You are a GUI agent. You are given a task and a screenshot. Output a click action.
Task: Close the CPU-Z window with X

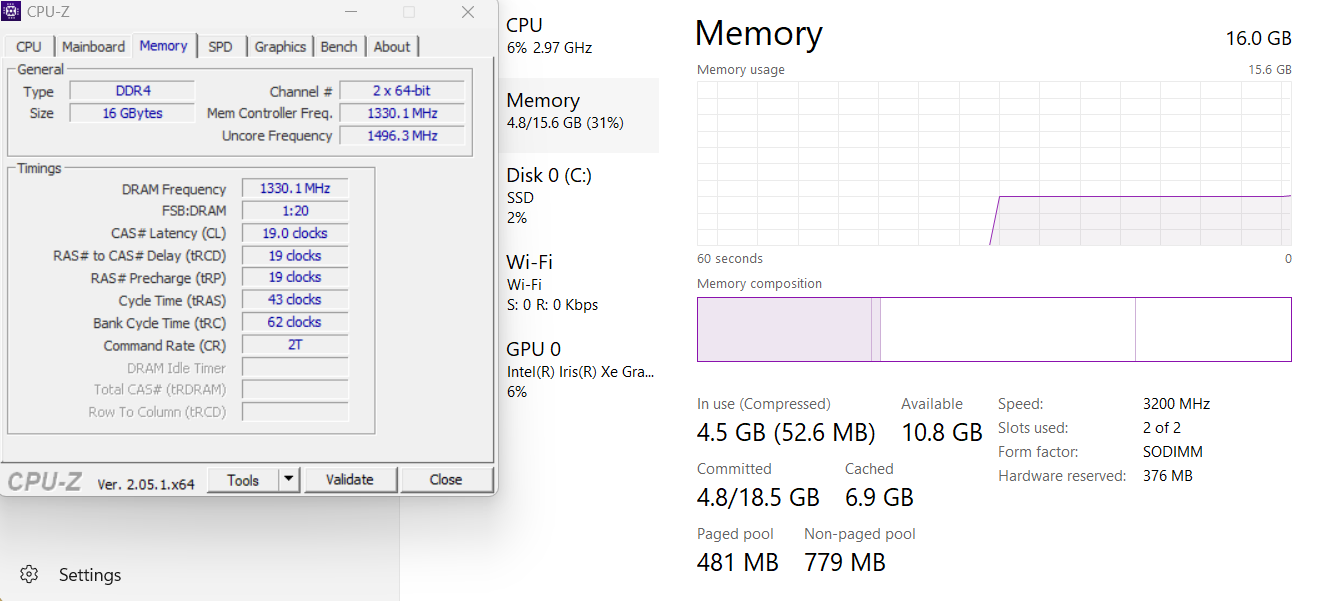tap(468, 12)
